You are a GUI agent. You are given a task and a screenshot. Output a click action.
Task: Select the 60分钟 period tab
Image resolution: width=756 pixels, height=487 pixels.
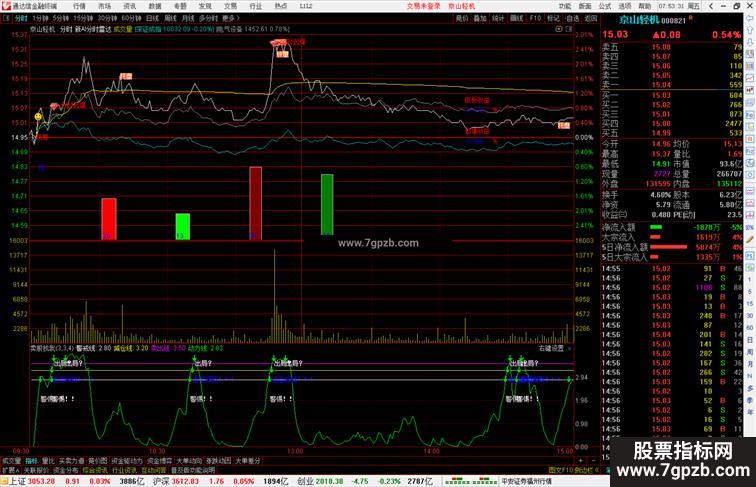click(131, 18)
